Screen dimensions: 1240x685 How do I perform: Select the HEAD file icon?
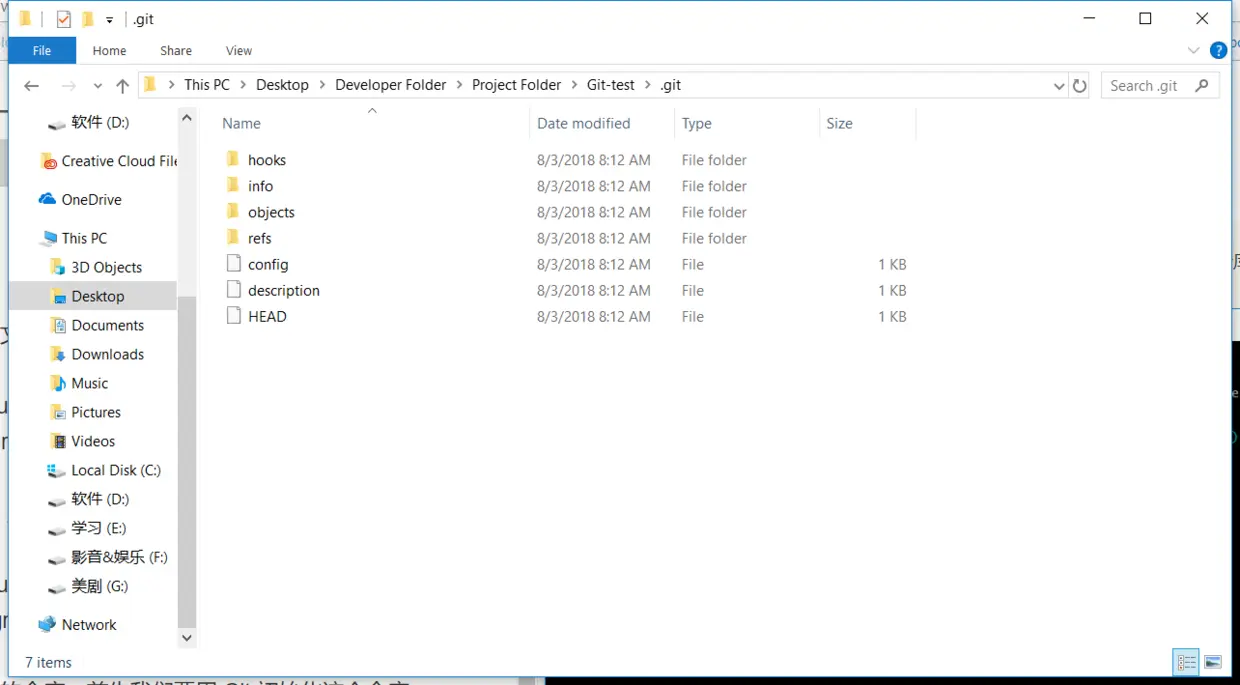[x=234, y=315]
